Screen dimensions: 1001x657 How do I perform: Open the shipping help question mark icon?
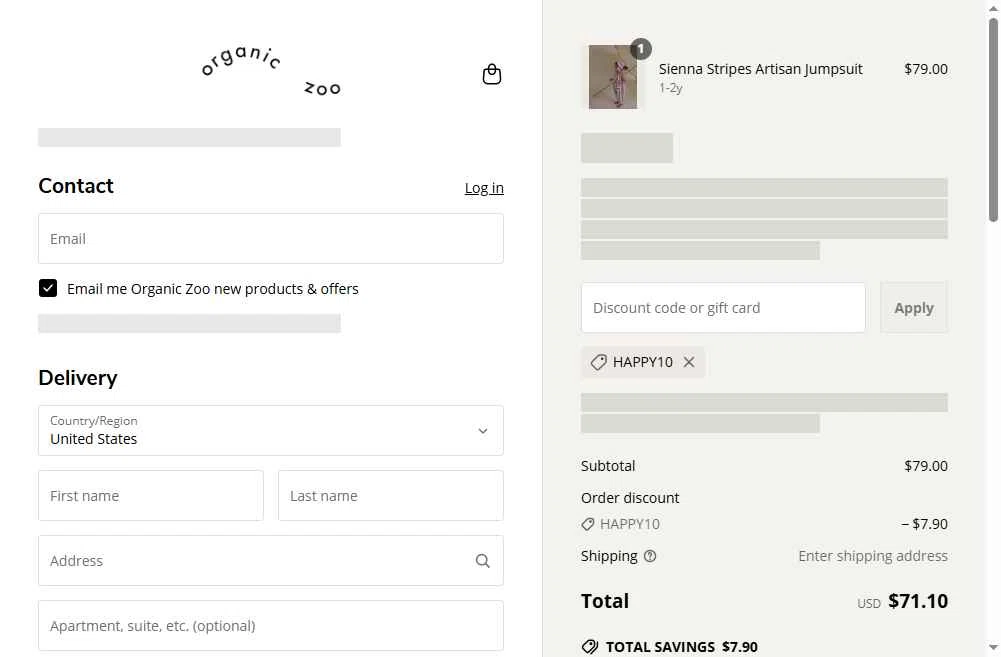point(650,556)
